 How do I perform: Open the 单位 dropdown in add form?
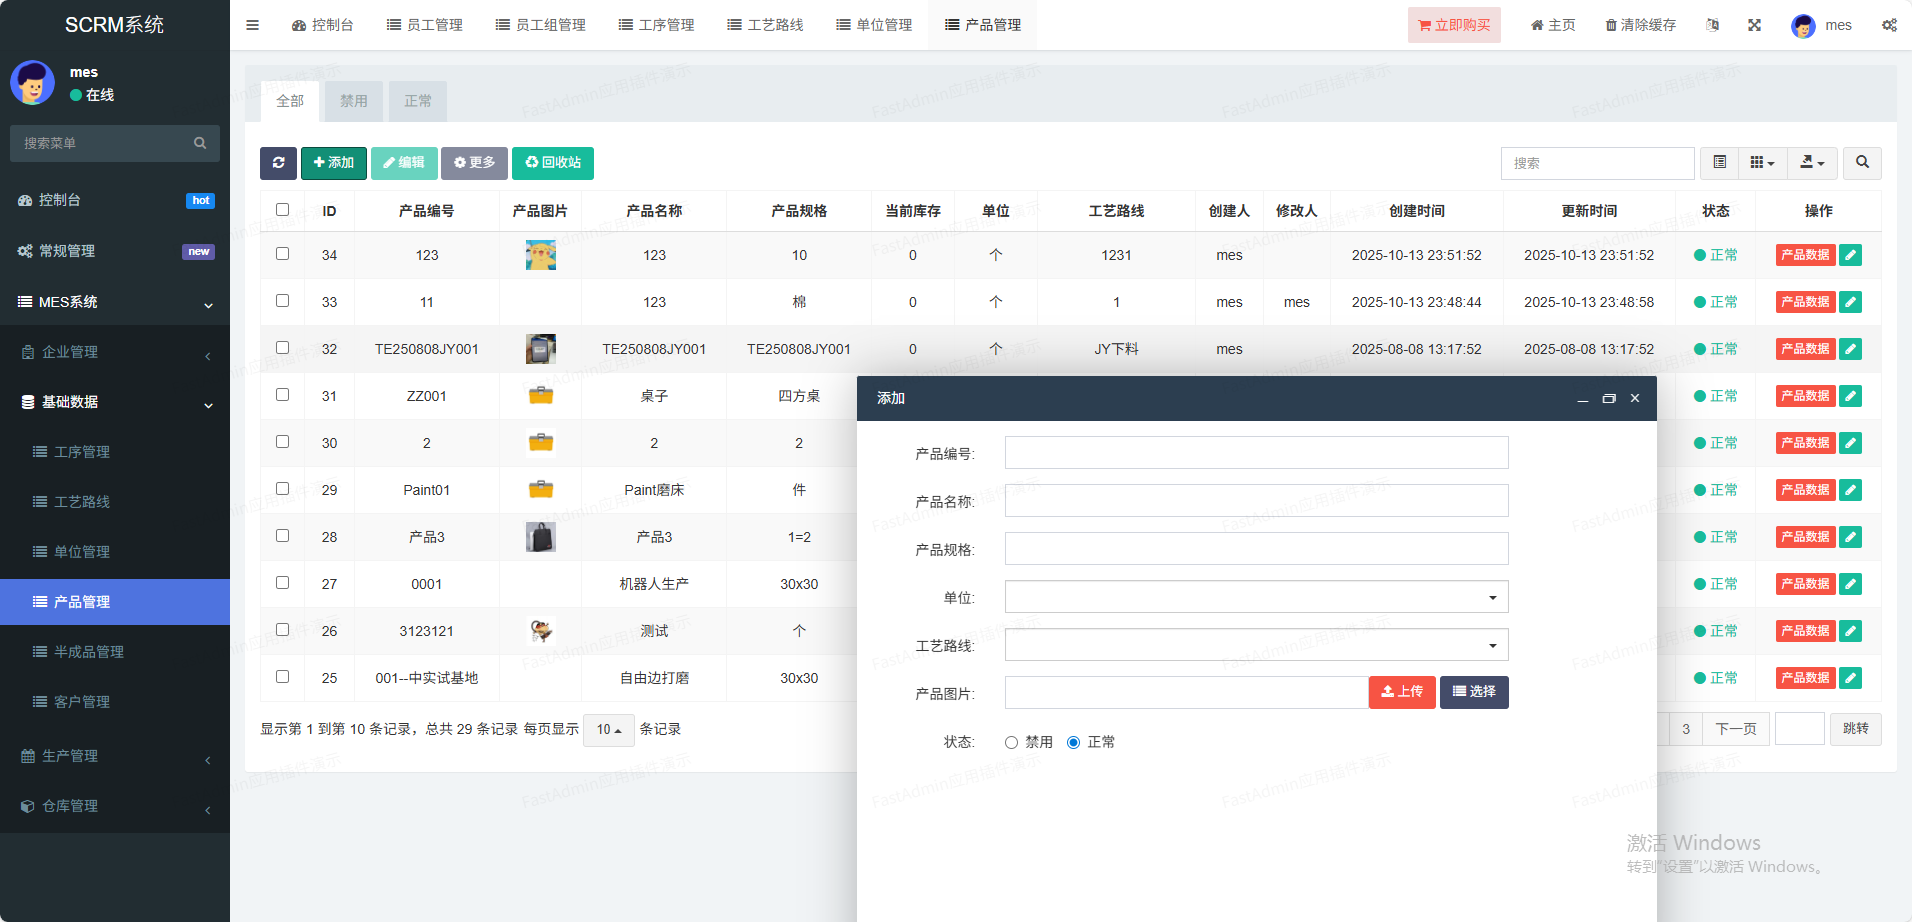pyautogui.click(x=1256, y=597)
